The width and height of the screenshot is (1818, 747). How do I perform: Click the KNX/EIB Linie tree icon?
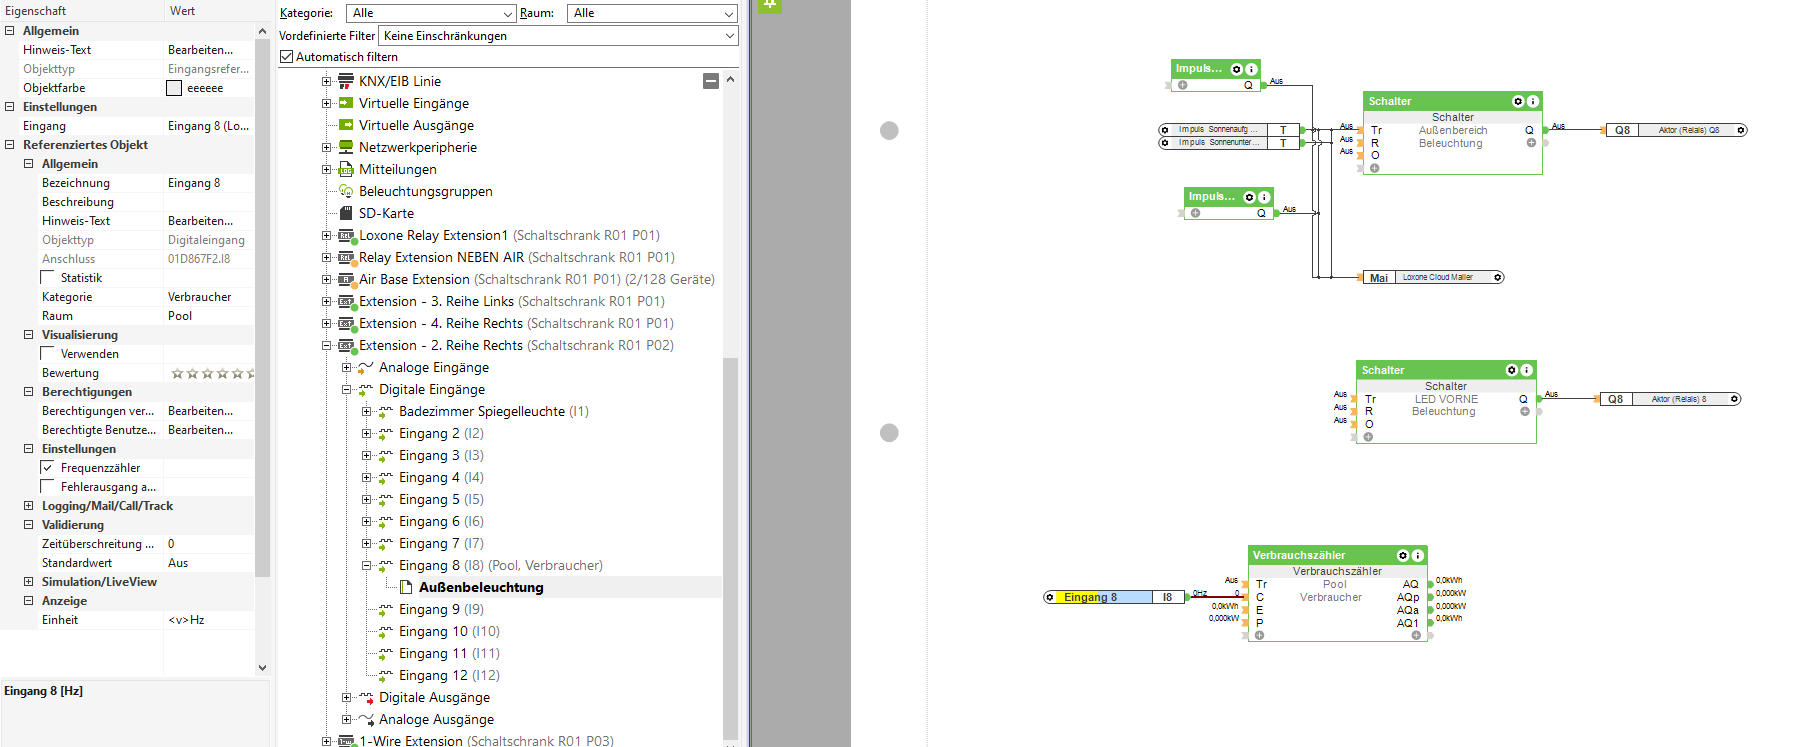pos(346,81)
